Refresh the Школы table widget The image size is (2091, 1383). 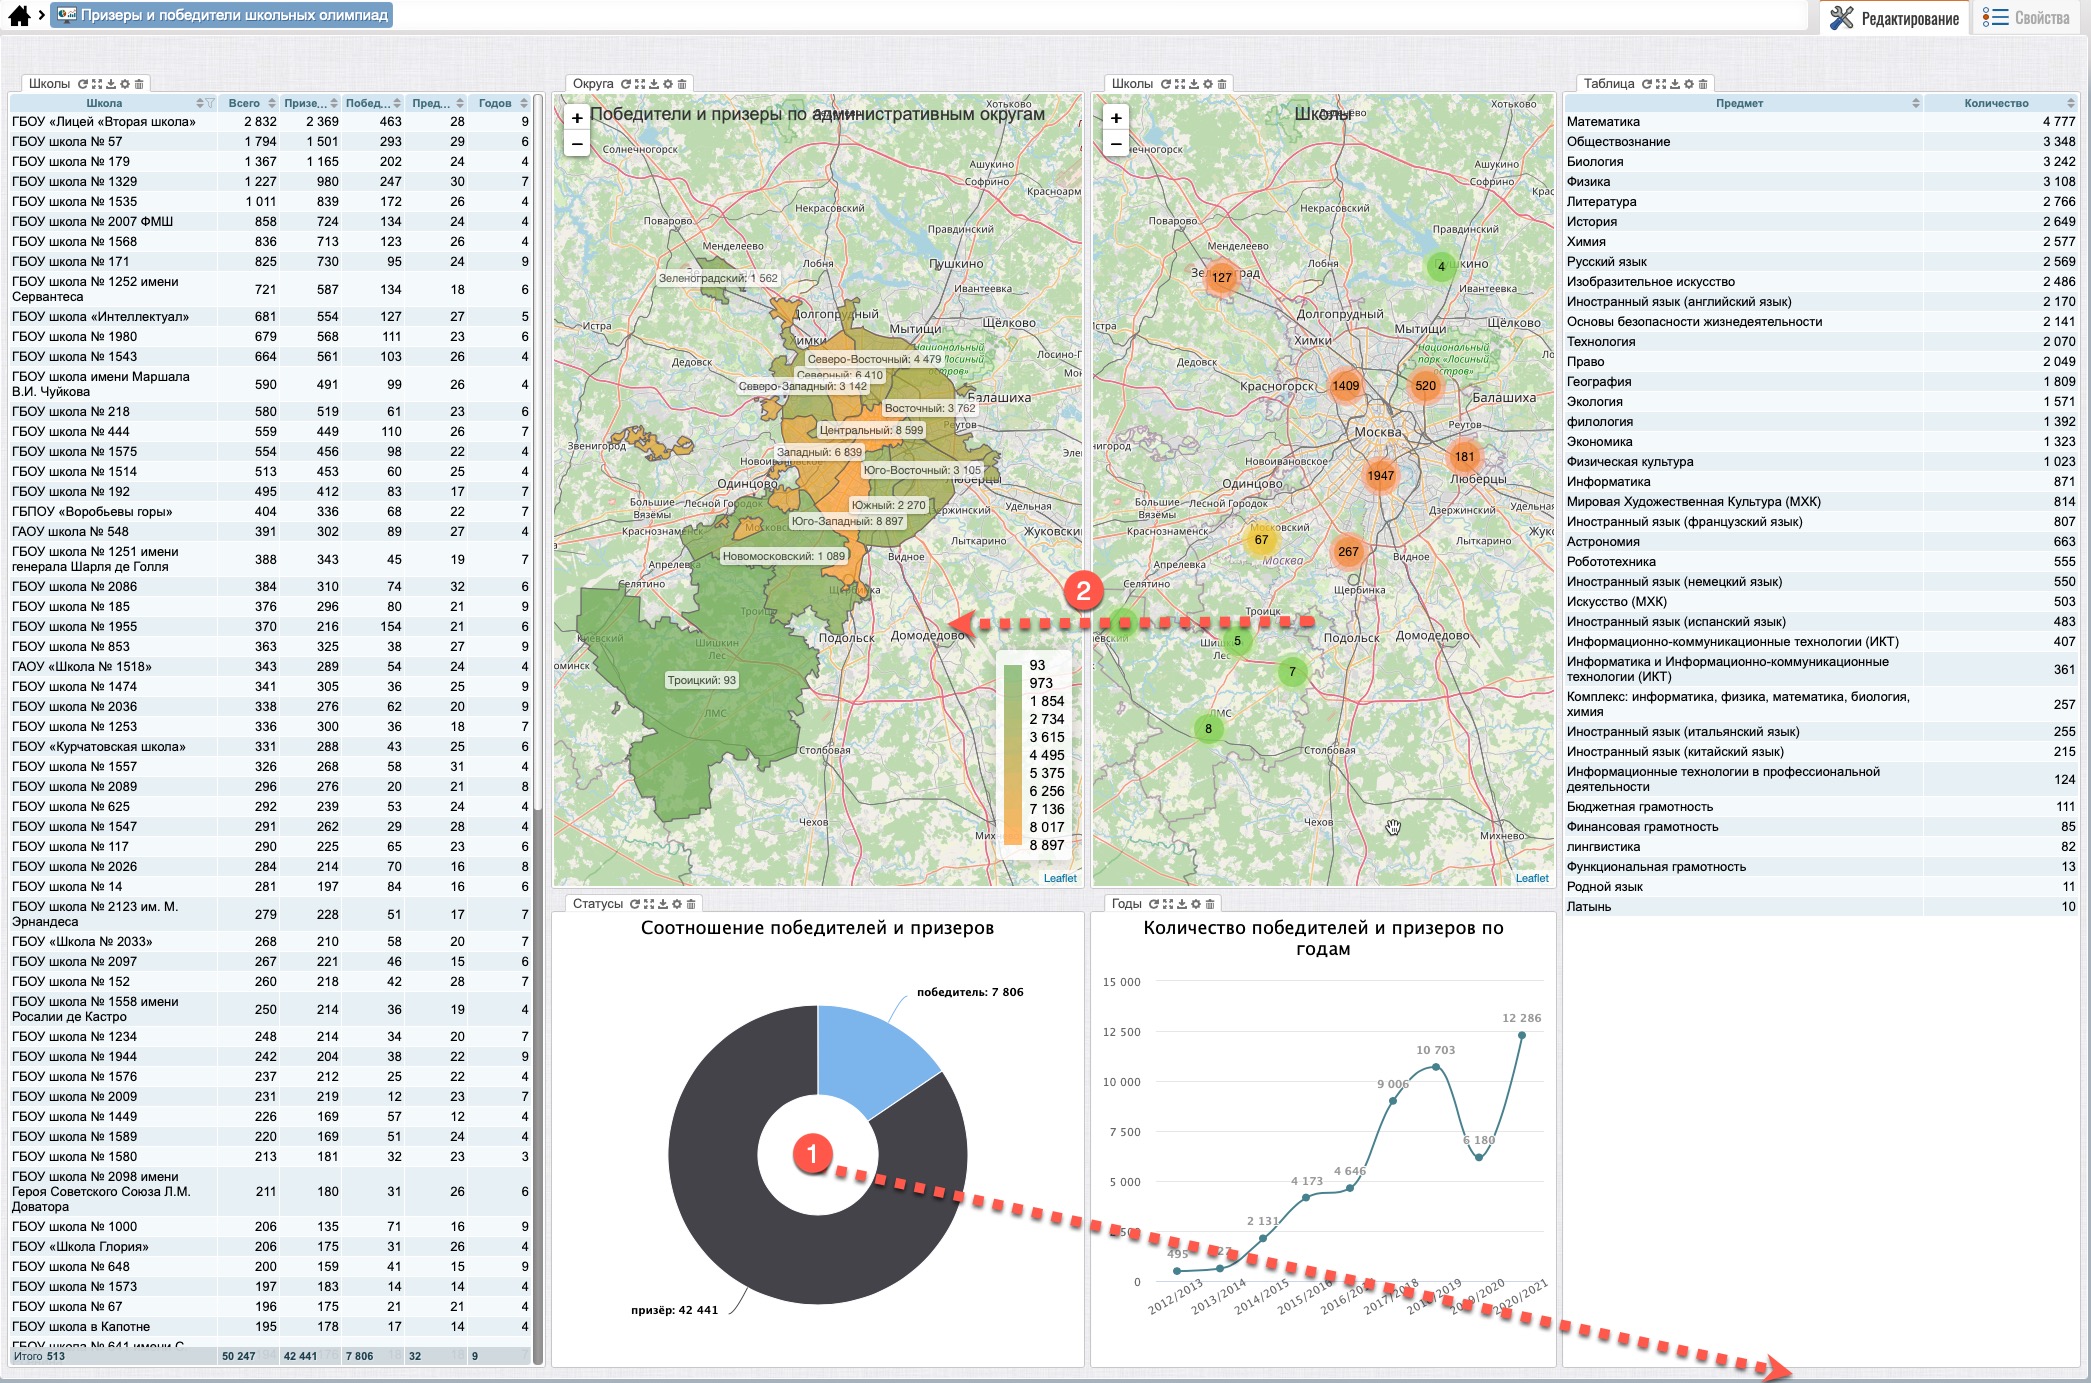click(83, 84)
